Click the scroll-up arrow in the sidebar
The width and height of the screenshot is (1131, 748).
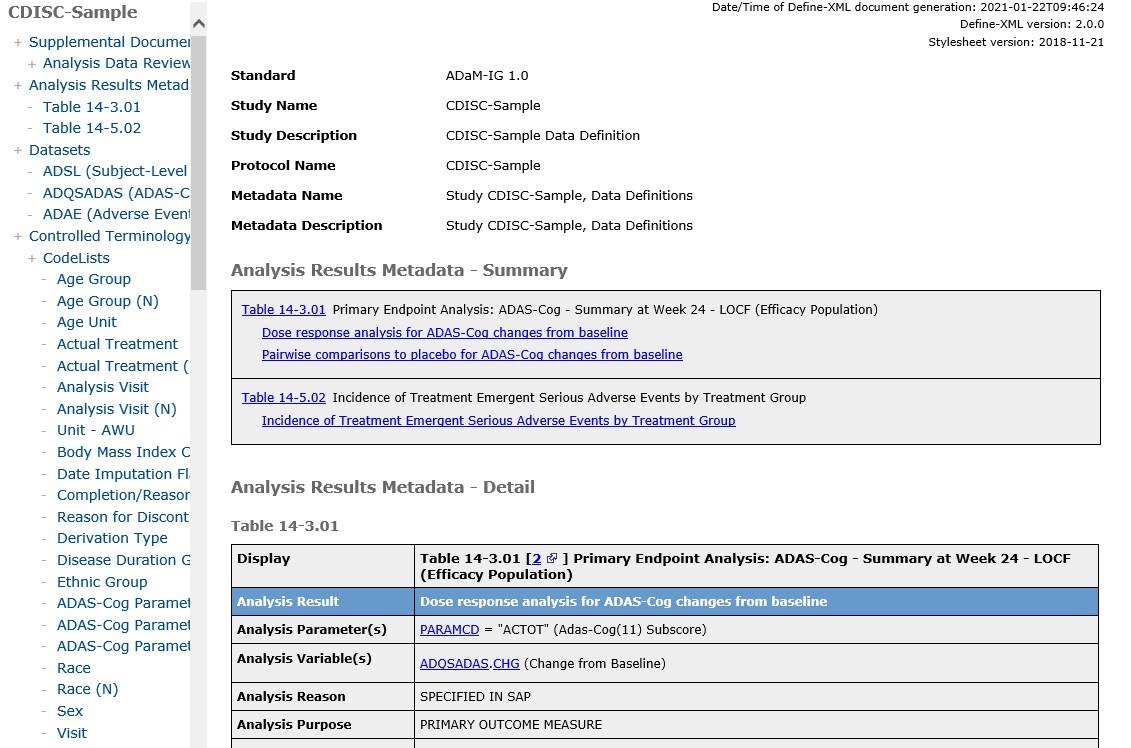tap(199, 24)
